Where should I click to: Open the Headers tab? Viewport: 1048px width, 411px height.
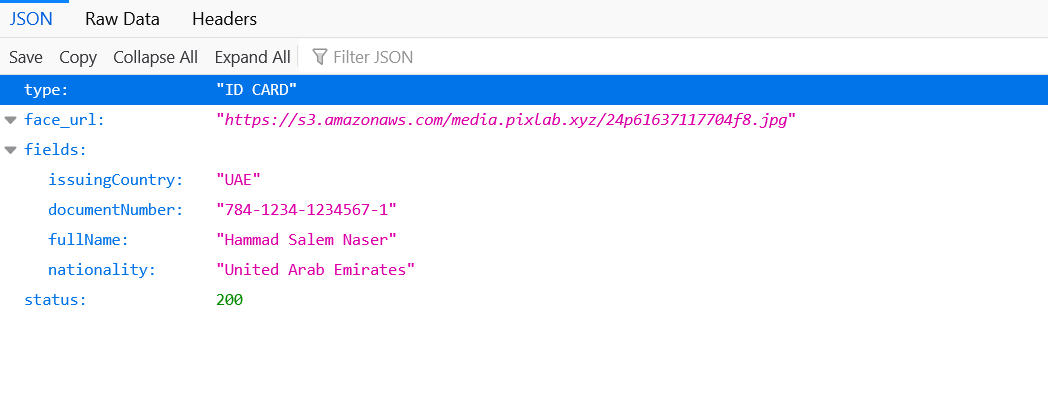point(225,19)
